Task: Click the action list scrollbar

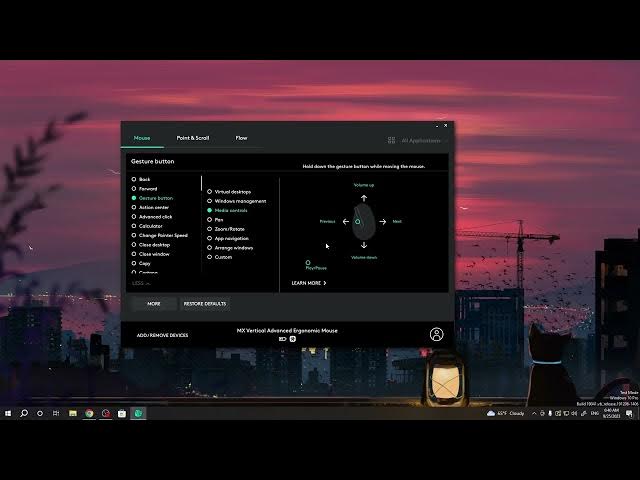Action: point(201,183)
